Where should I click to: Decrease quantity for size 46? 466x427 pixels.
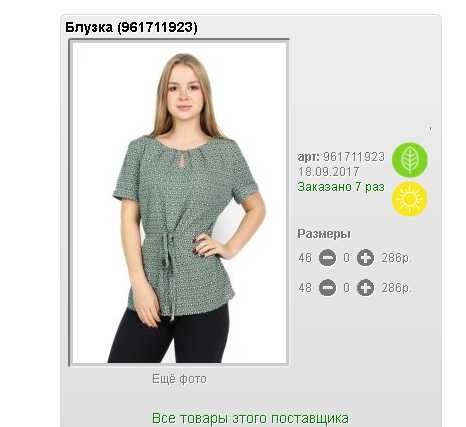327,258
